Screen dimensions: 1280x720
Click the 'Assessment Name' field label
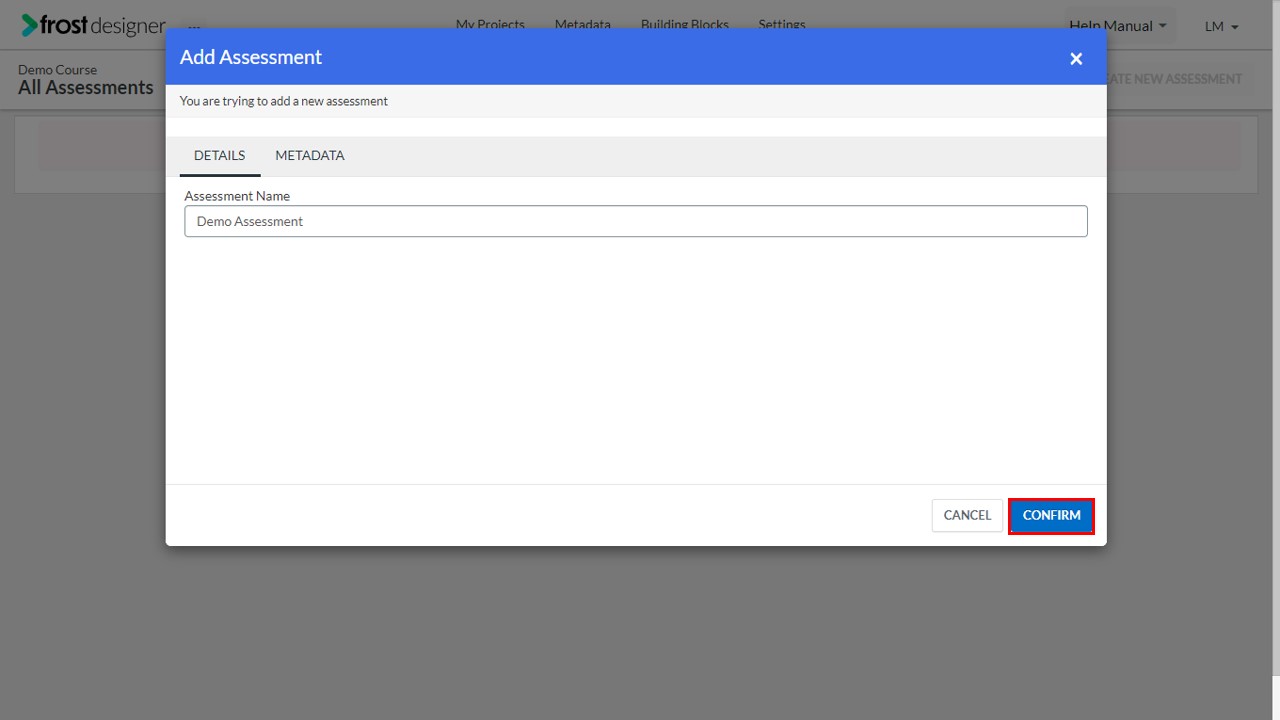[x=237, y=196]
